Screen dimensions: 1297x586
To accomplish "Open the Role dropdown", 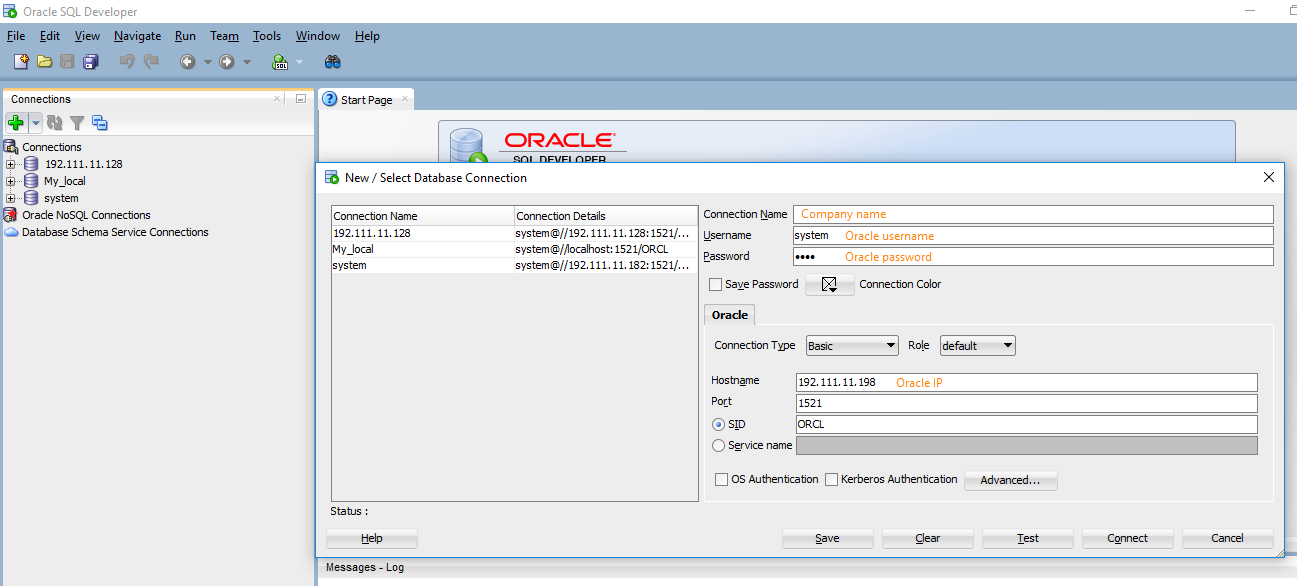I will (977, 346).
